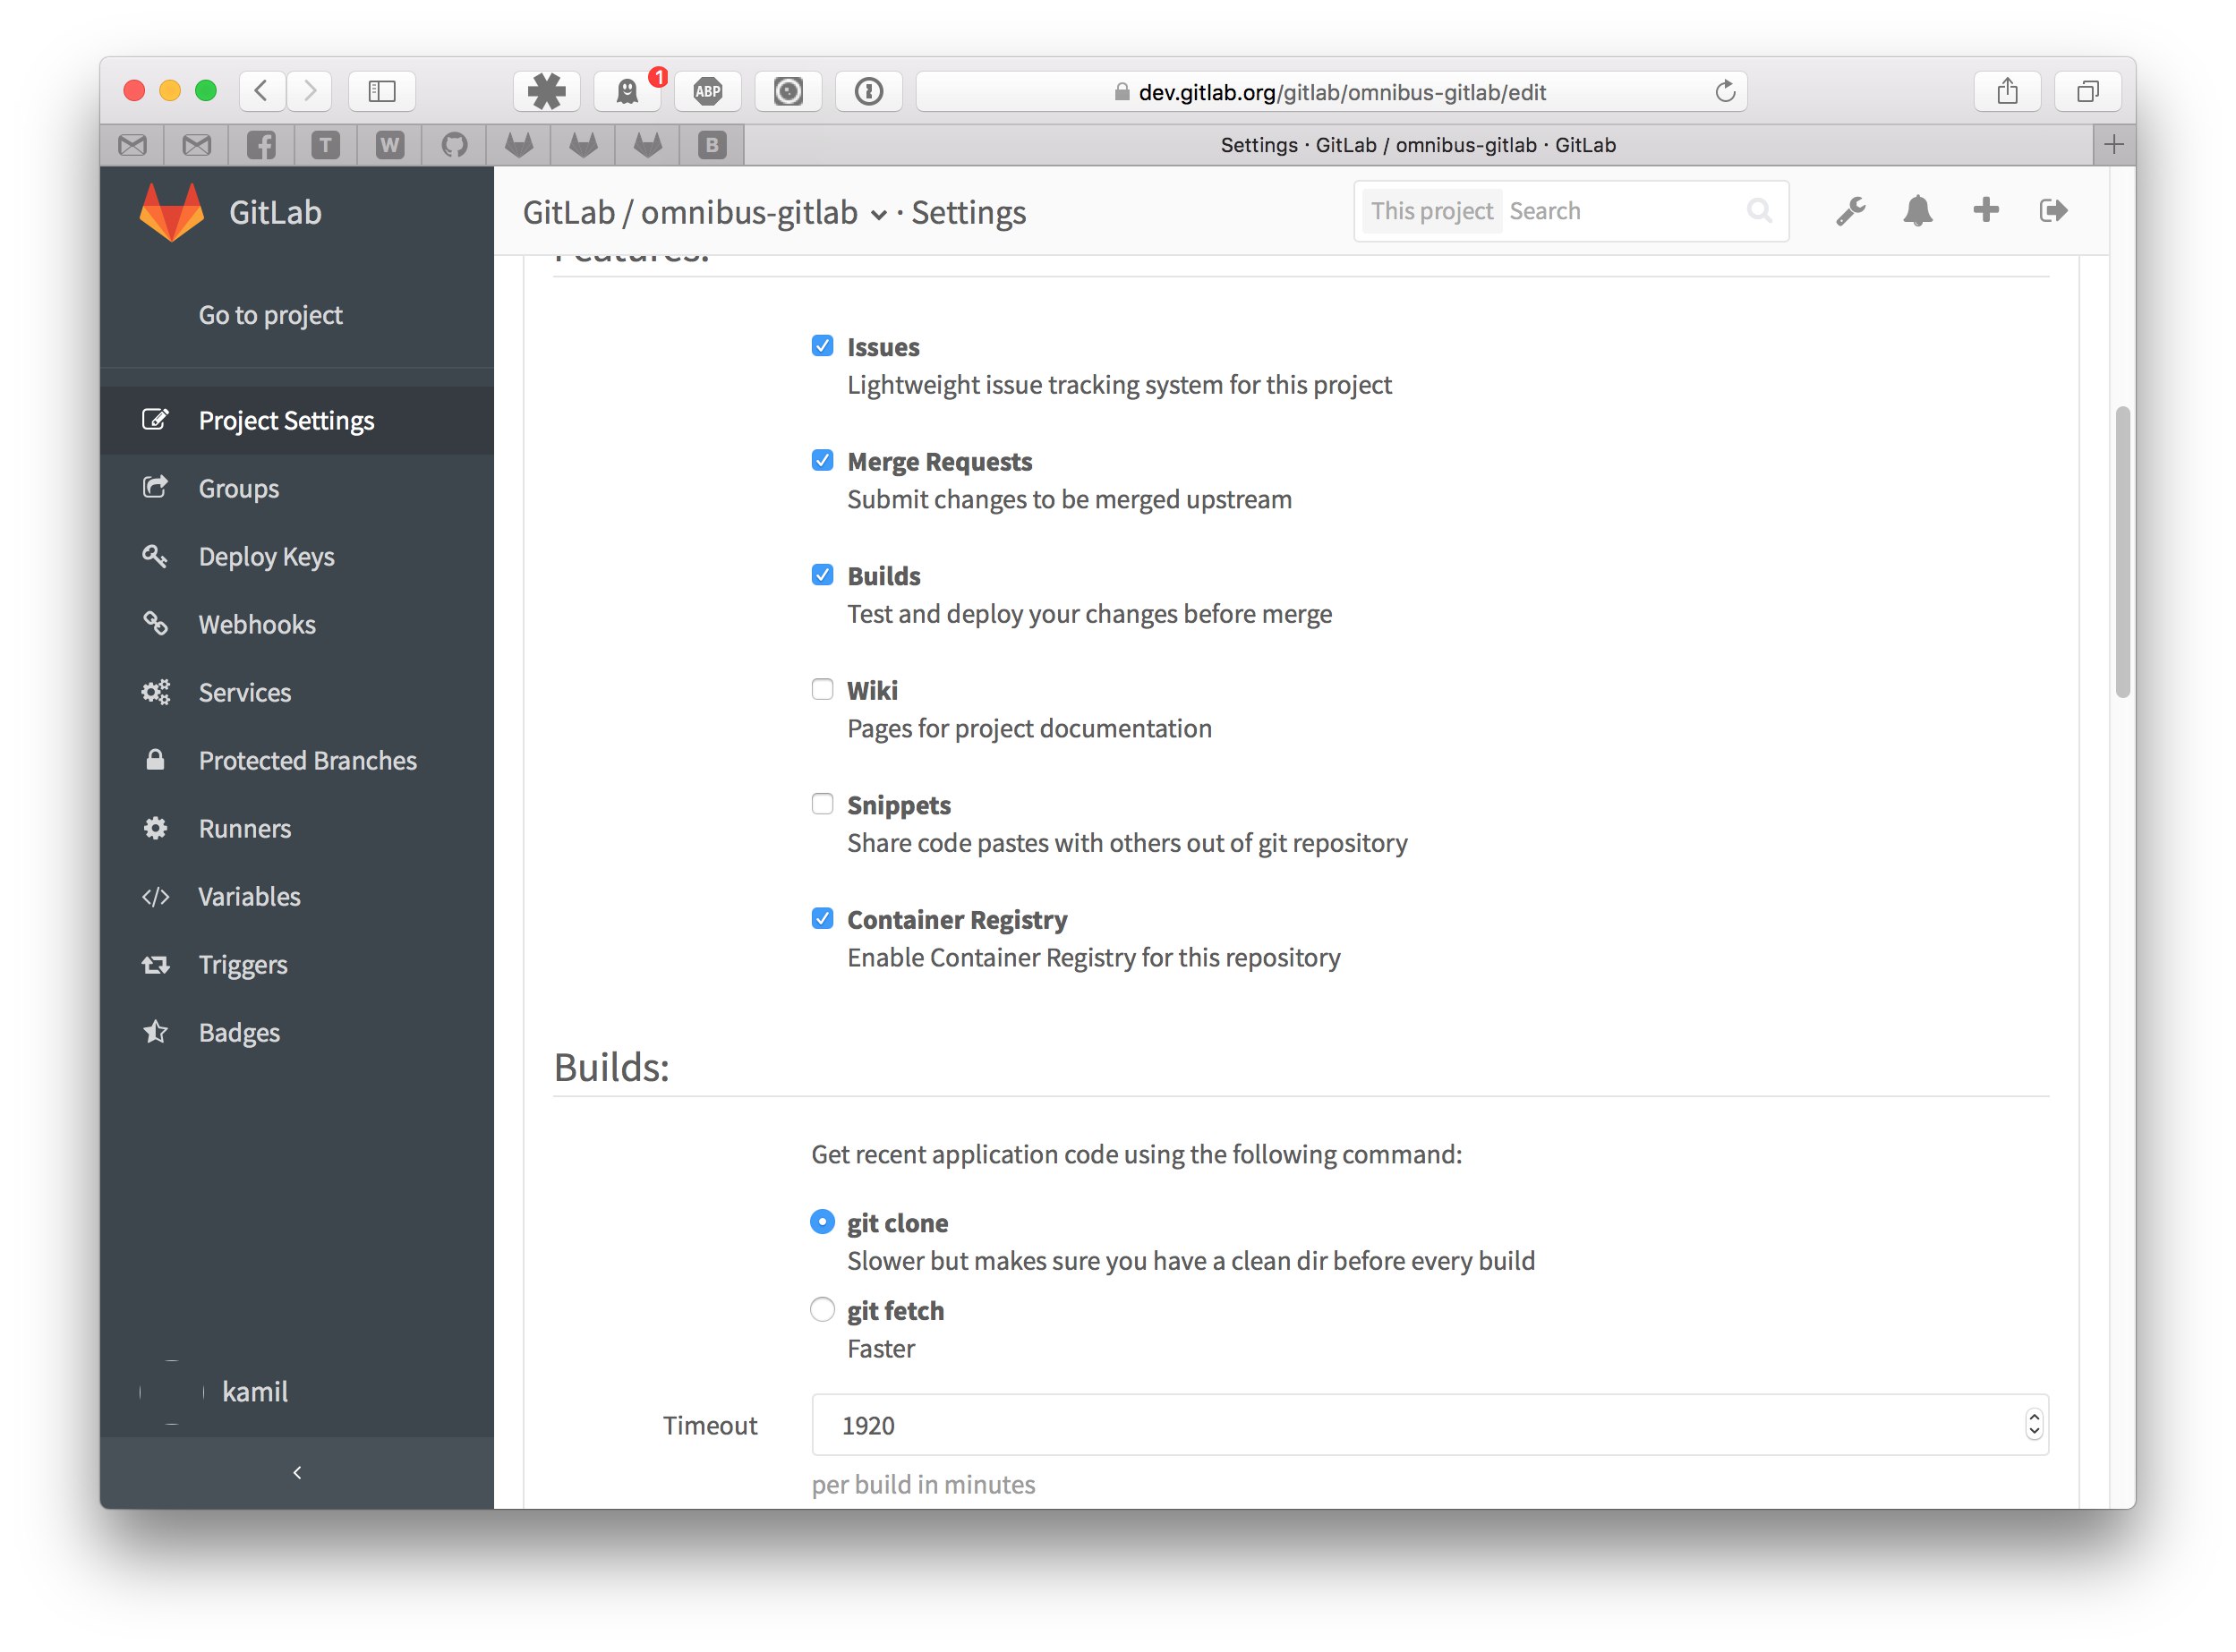Viewport: 2236px width, 1652px height.
Task: Switch to pinned Facebook tab
Action: pos(261,145)
